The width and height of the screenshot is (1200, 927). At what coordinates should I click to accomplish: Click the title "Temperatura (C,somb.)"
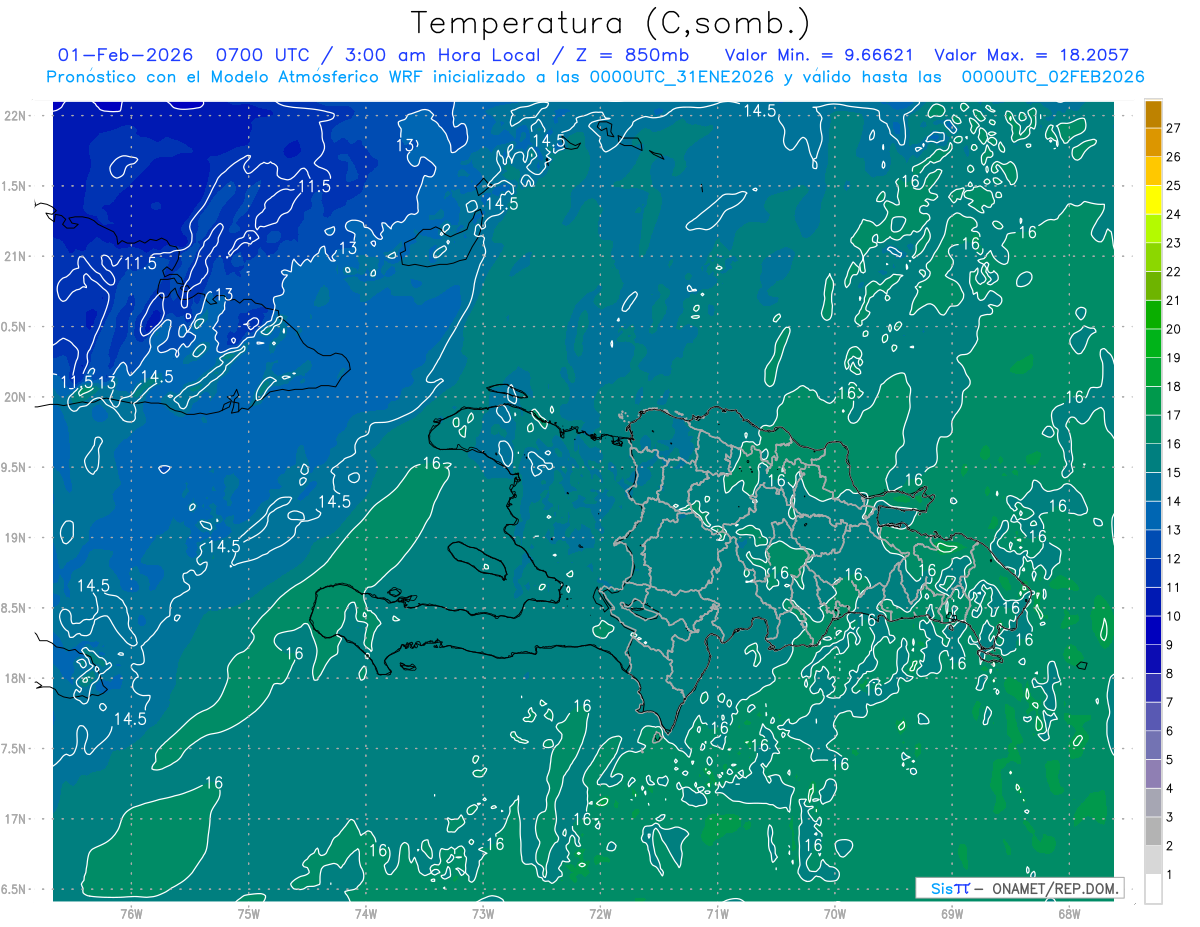click(x=610, y=23)
